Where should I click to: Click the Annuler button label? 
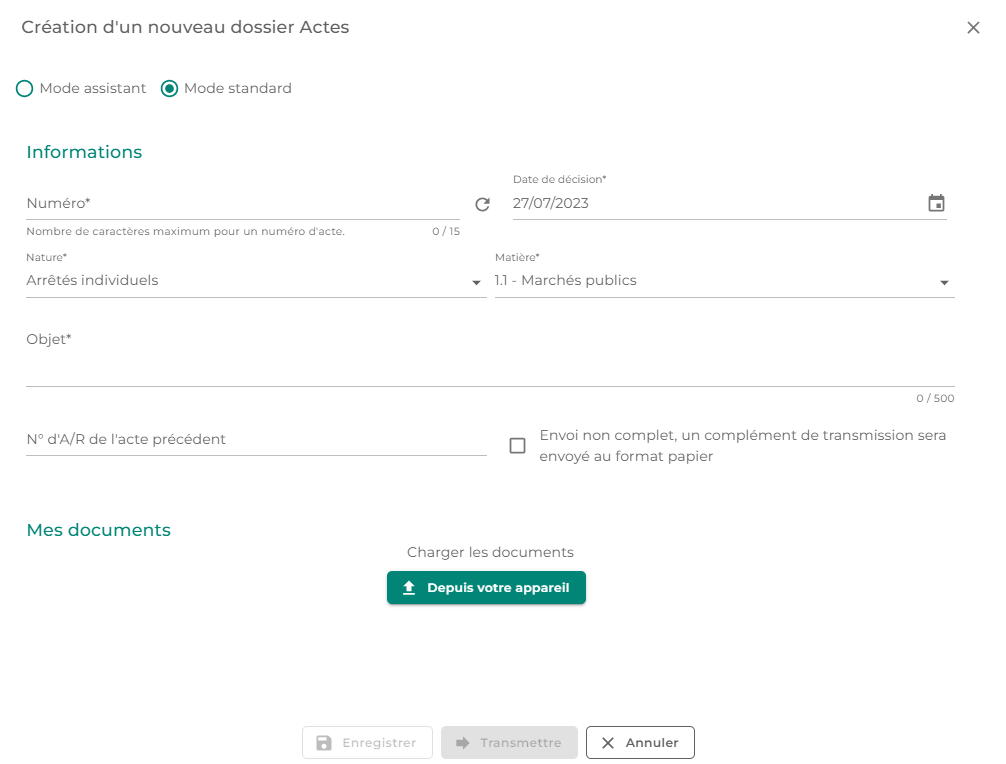click(x=652, y=743)
